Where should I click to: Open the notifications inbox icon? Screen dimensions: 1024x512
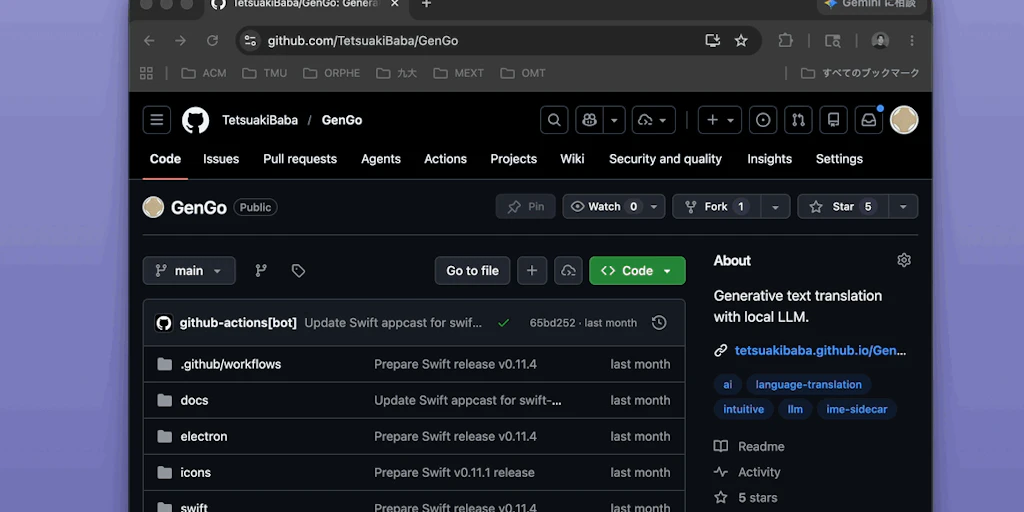pyautogui.click(x=869, y=120)
